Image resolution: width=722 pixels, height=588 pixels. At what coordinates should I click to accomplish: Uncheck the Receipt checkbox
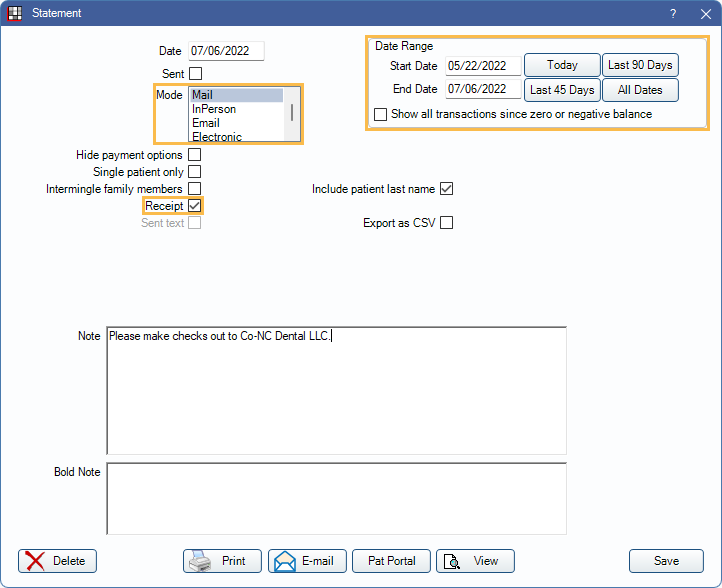(x=195, y=205)
